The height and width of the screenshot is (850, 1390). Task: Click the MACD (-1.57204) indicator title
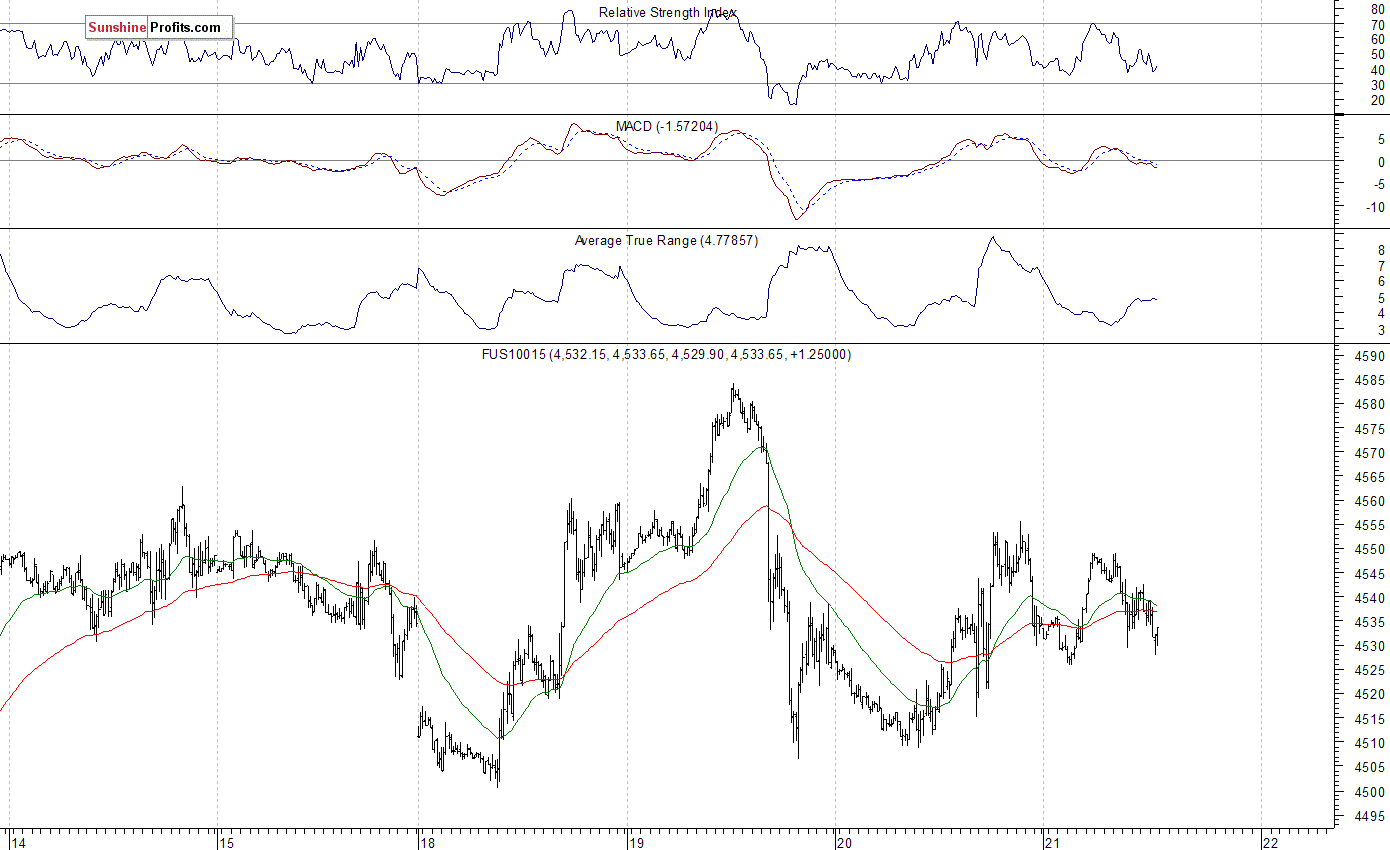[666, 126]
